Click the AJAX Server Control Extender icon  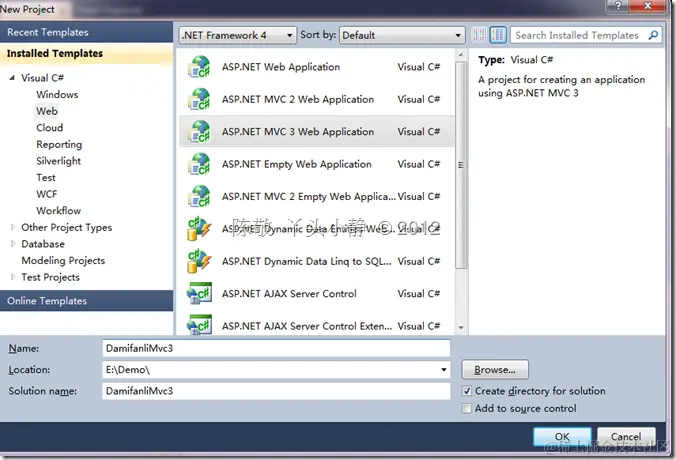tap(199, 325)
